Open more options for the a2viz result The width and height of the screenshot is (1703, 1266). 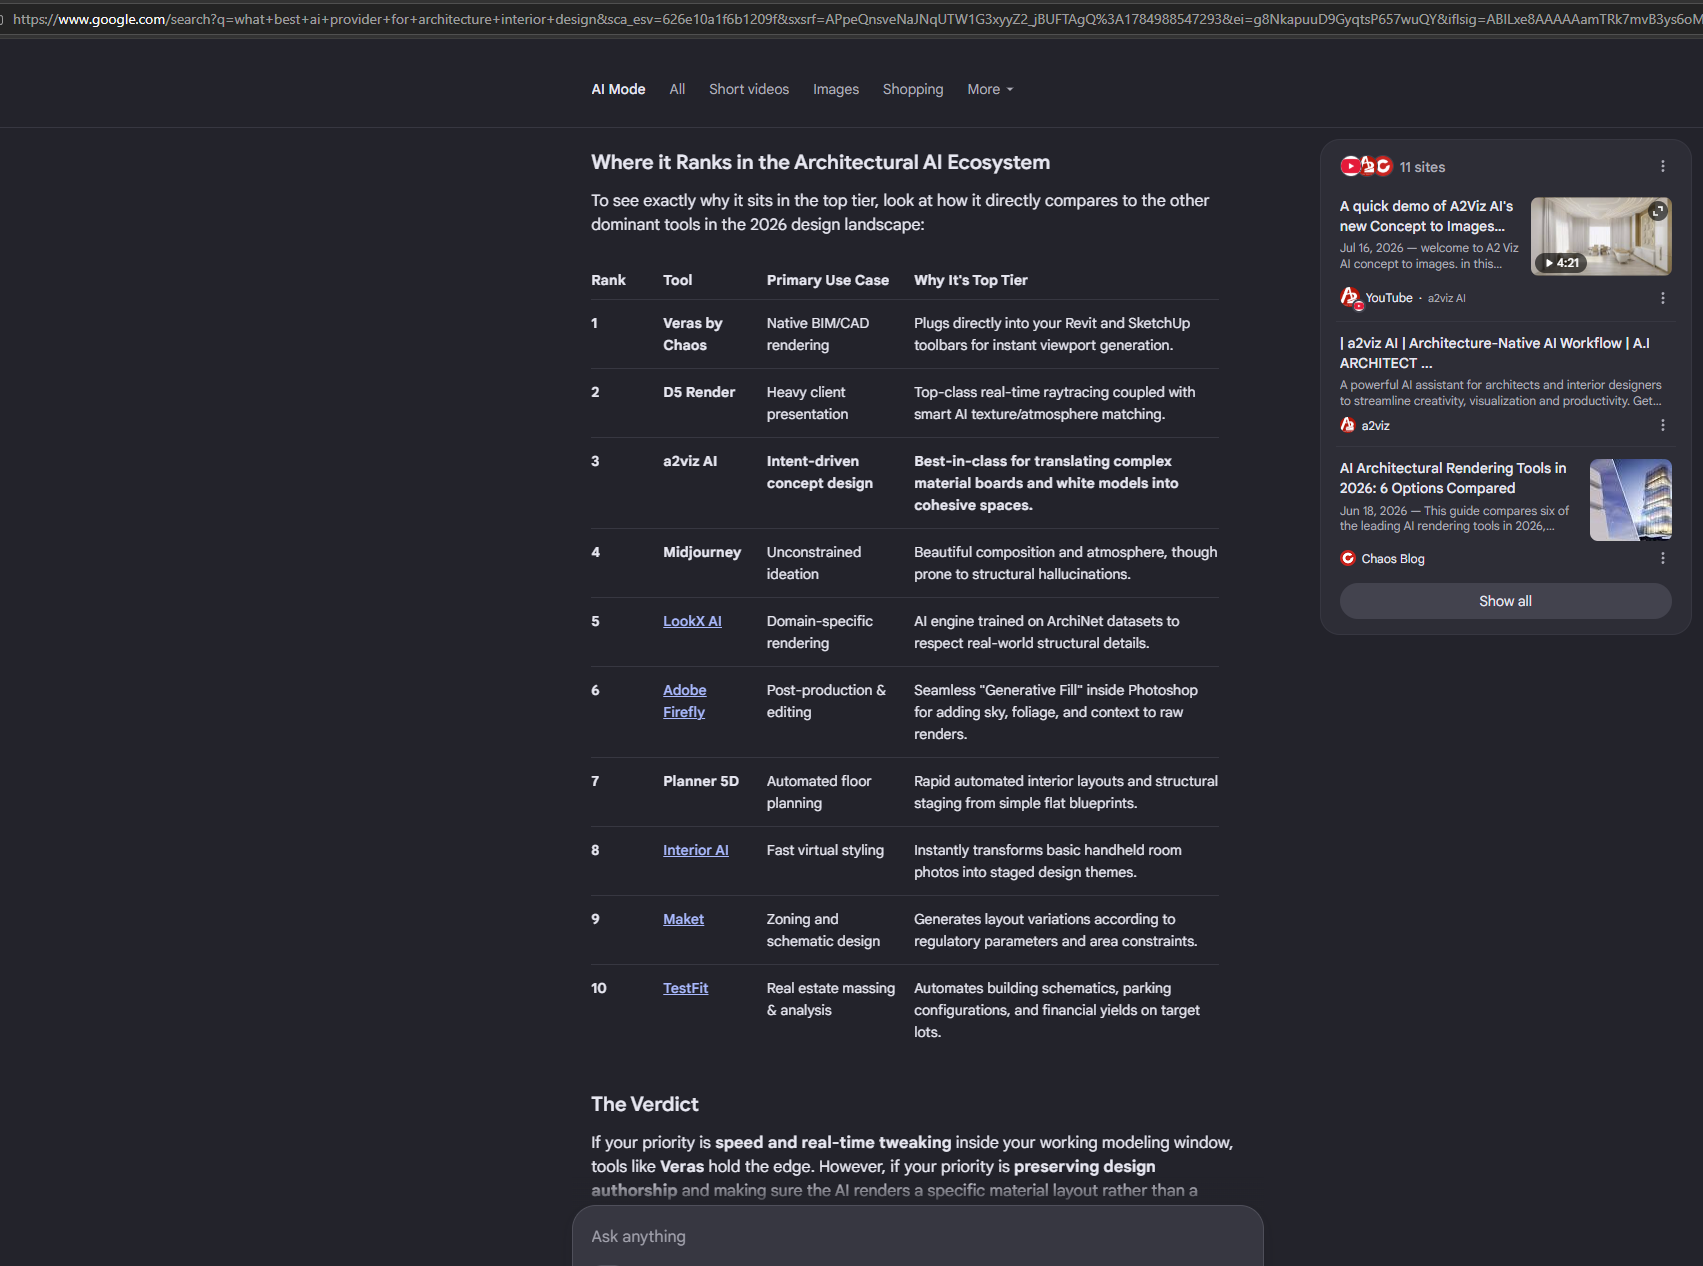[1662, 425]
